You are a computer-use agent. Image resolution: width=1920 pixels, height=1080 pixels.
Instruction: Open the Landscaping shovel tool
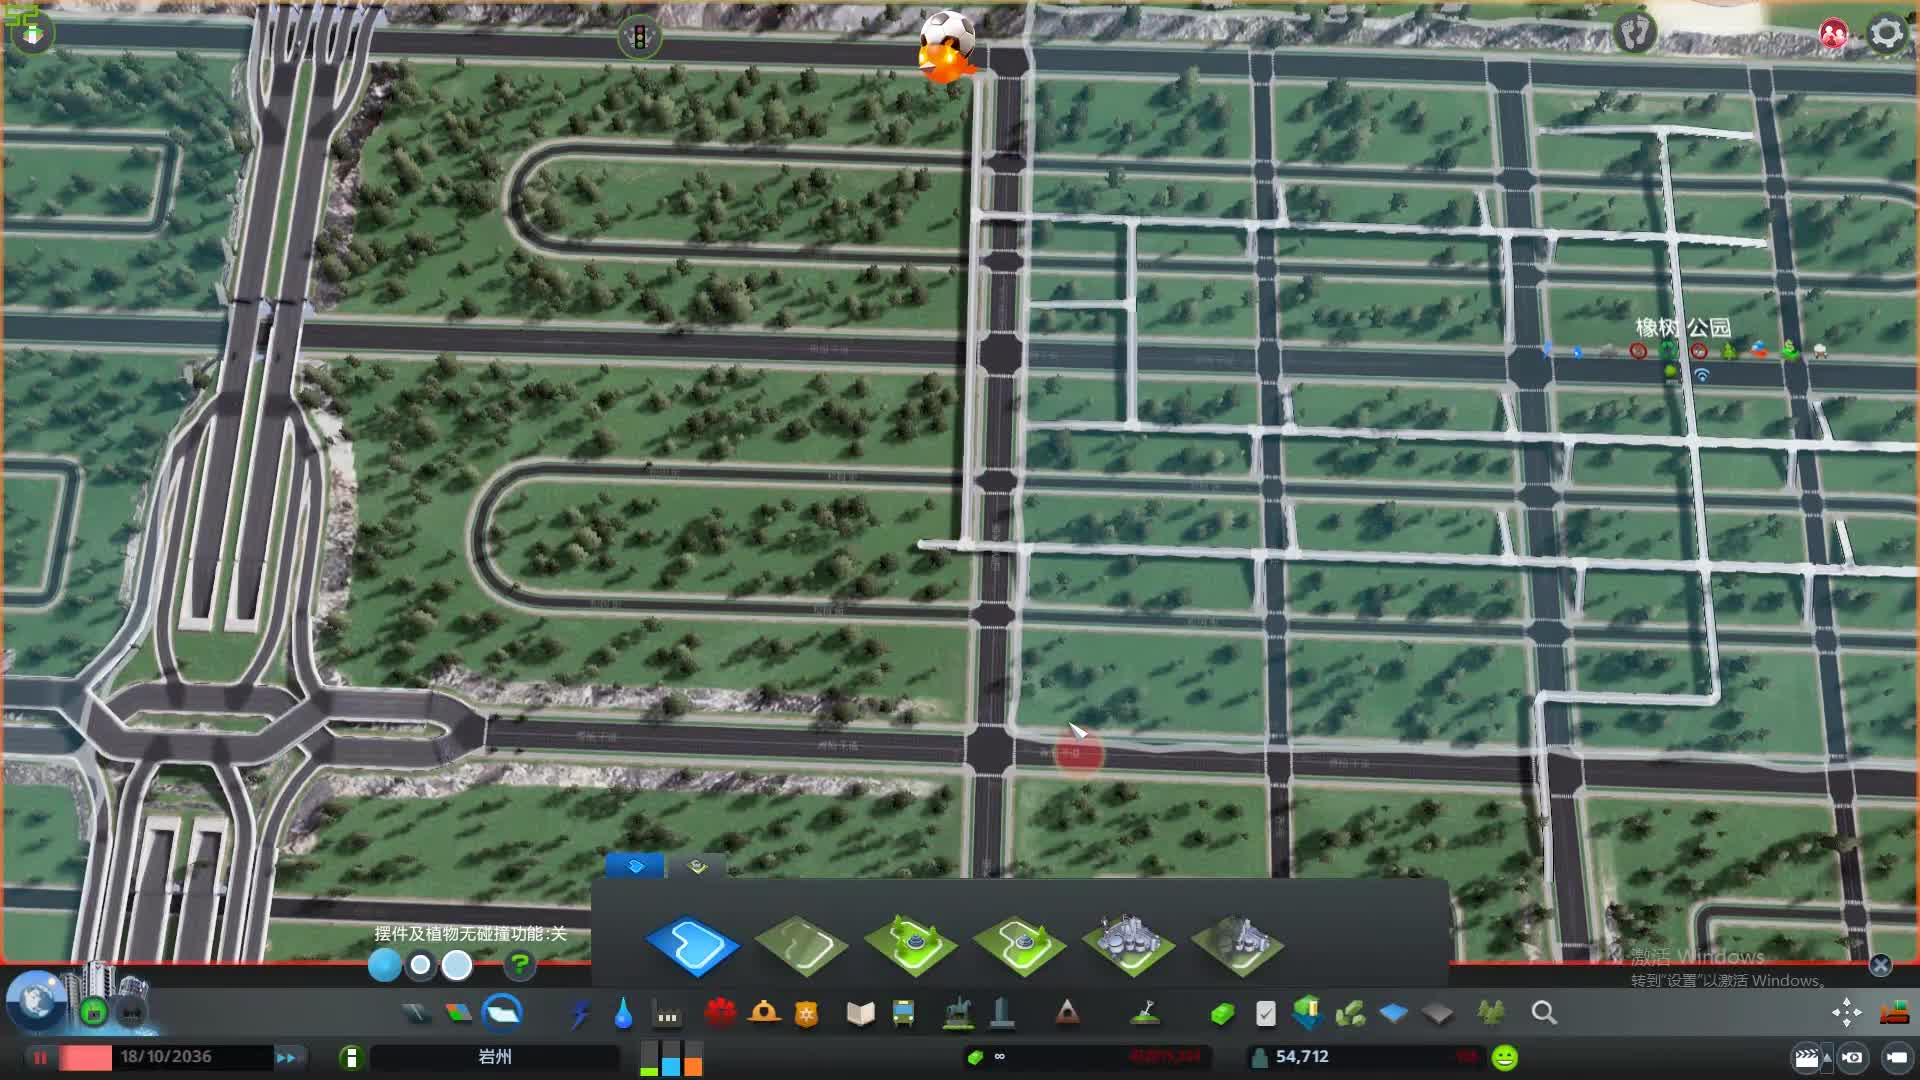[1145, 1014]
